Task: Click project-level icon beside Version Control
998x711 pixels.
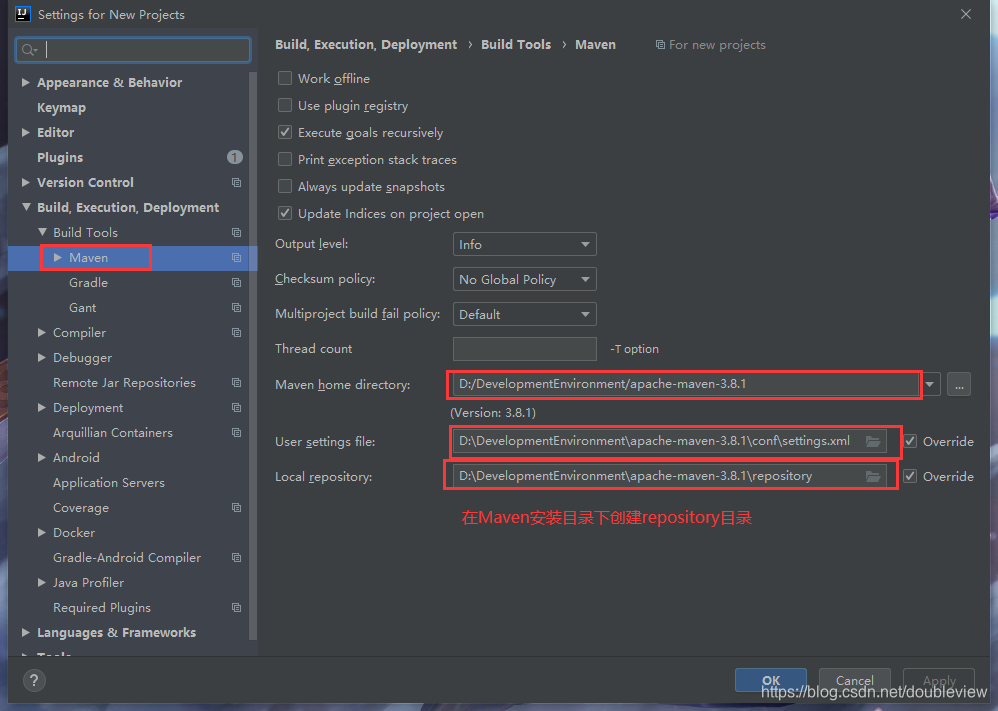Action: point(236,183)
